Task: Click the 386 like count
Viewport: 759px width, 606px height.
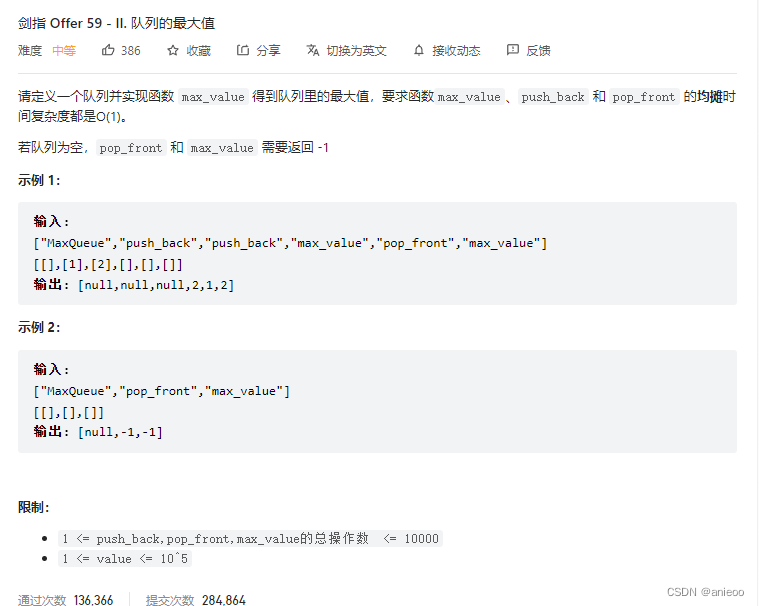Action: point(130,50)
